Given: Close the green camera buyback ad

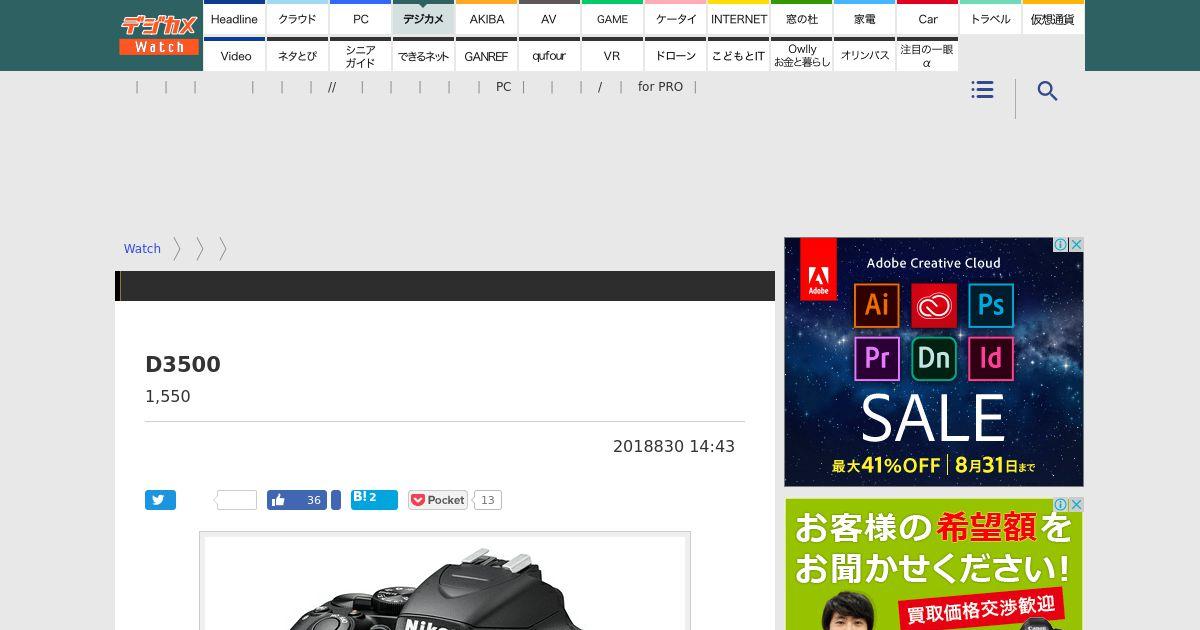Looking at the screenshot, I should pos(1076,505).
